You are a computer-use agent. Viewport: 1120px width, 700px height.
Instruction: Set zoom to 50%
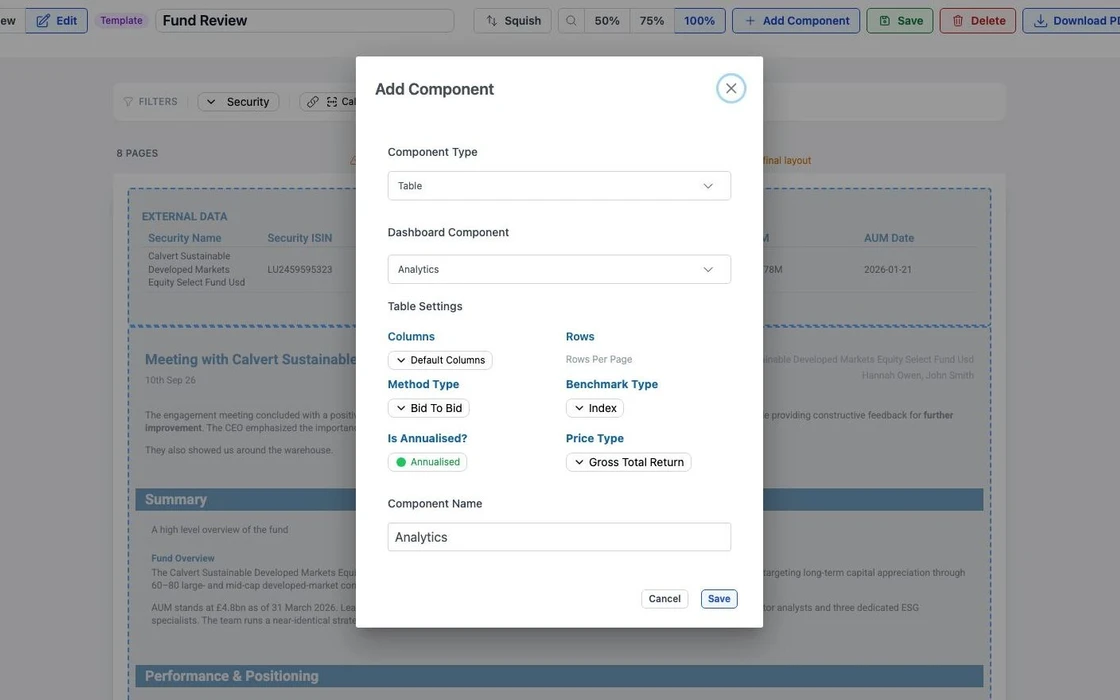point(606,21)
